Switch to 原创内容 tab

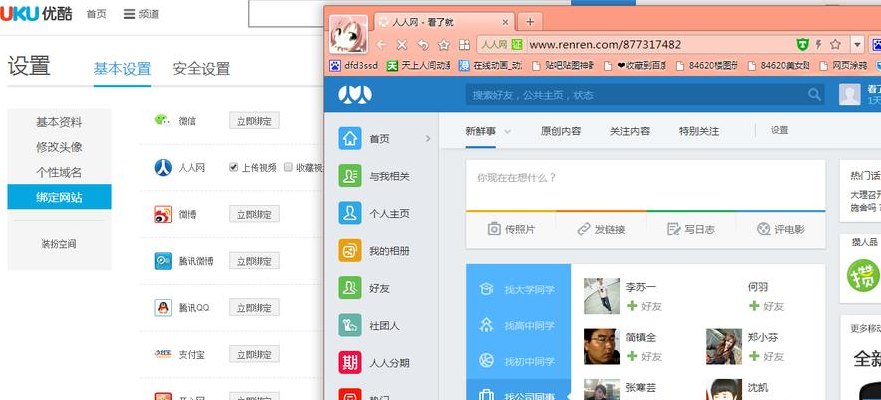click(561, 131)
